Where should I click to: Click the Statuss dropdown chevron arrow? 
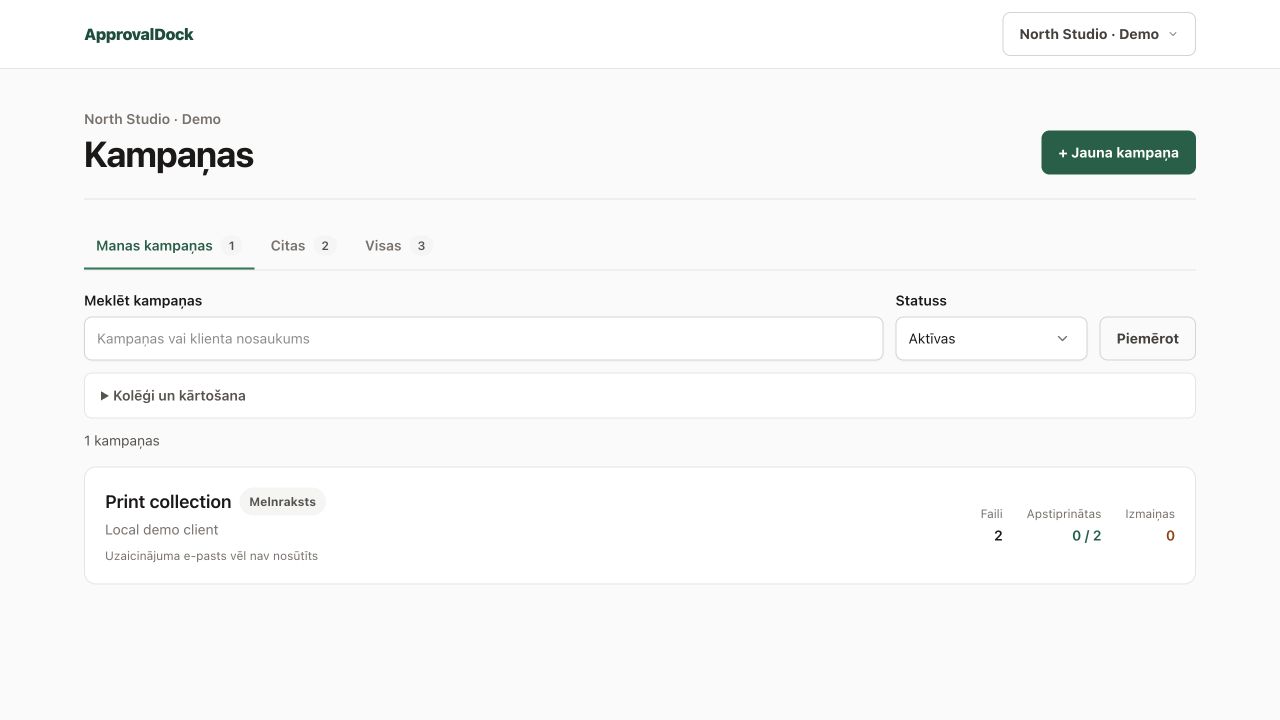1062,339
